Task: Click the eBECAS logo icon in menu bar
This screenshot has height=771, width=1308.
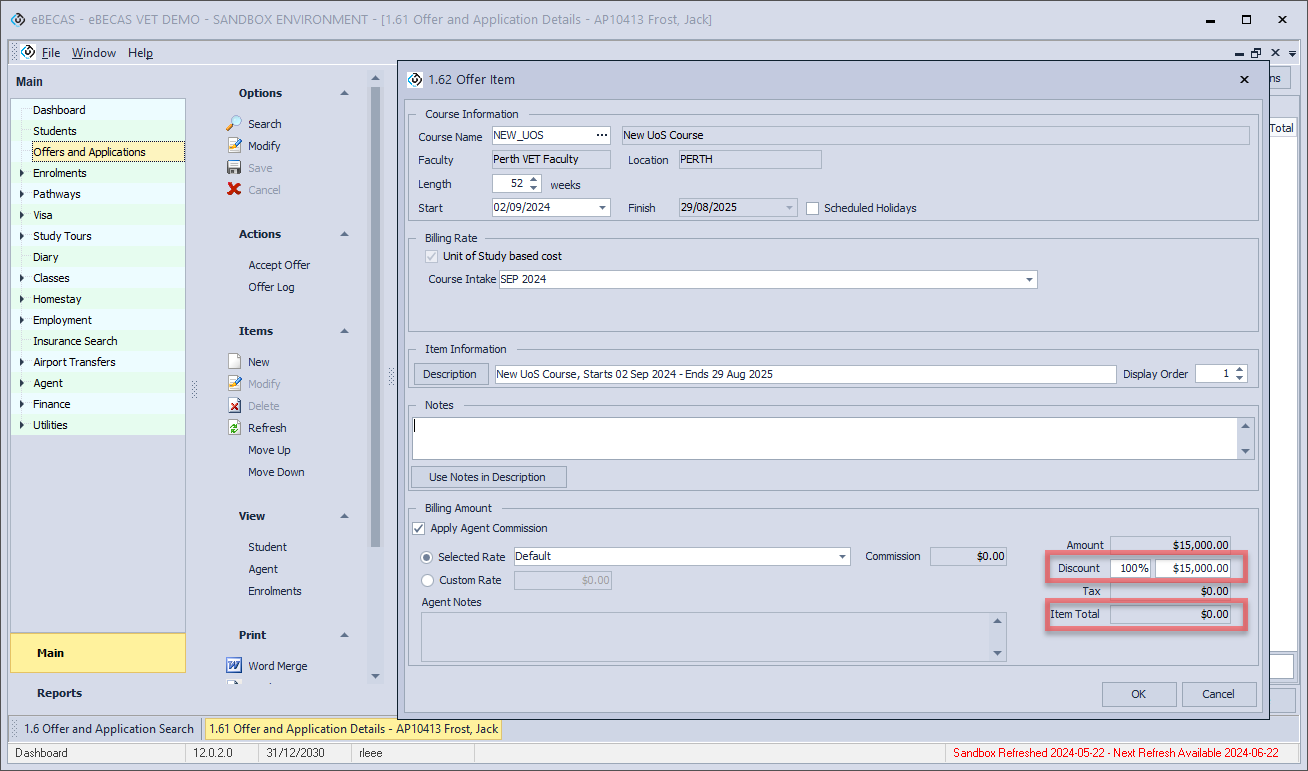Action: point(27,52)
